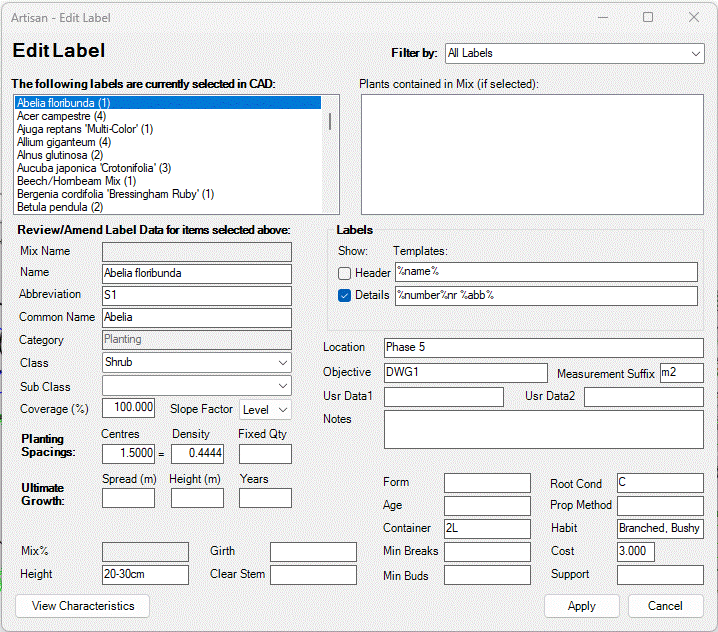Open View Characteristics
Viewport: 718px width, 632px height.
pyautogui.click(x=82, y=606)
